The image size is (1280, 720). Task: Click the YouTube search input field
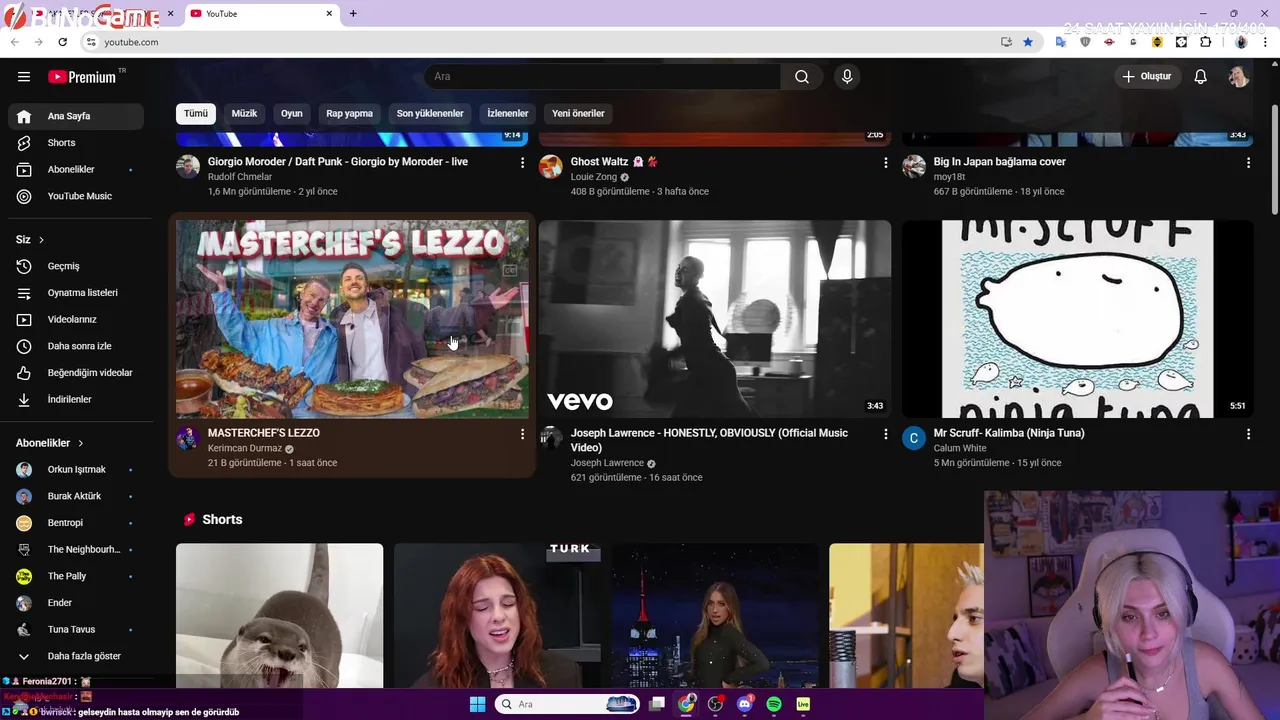[603, 77]
